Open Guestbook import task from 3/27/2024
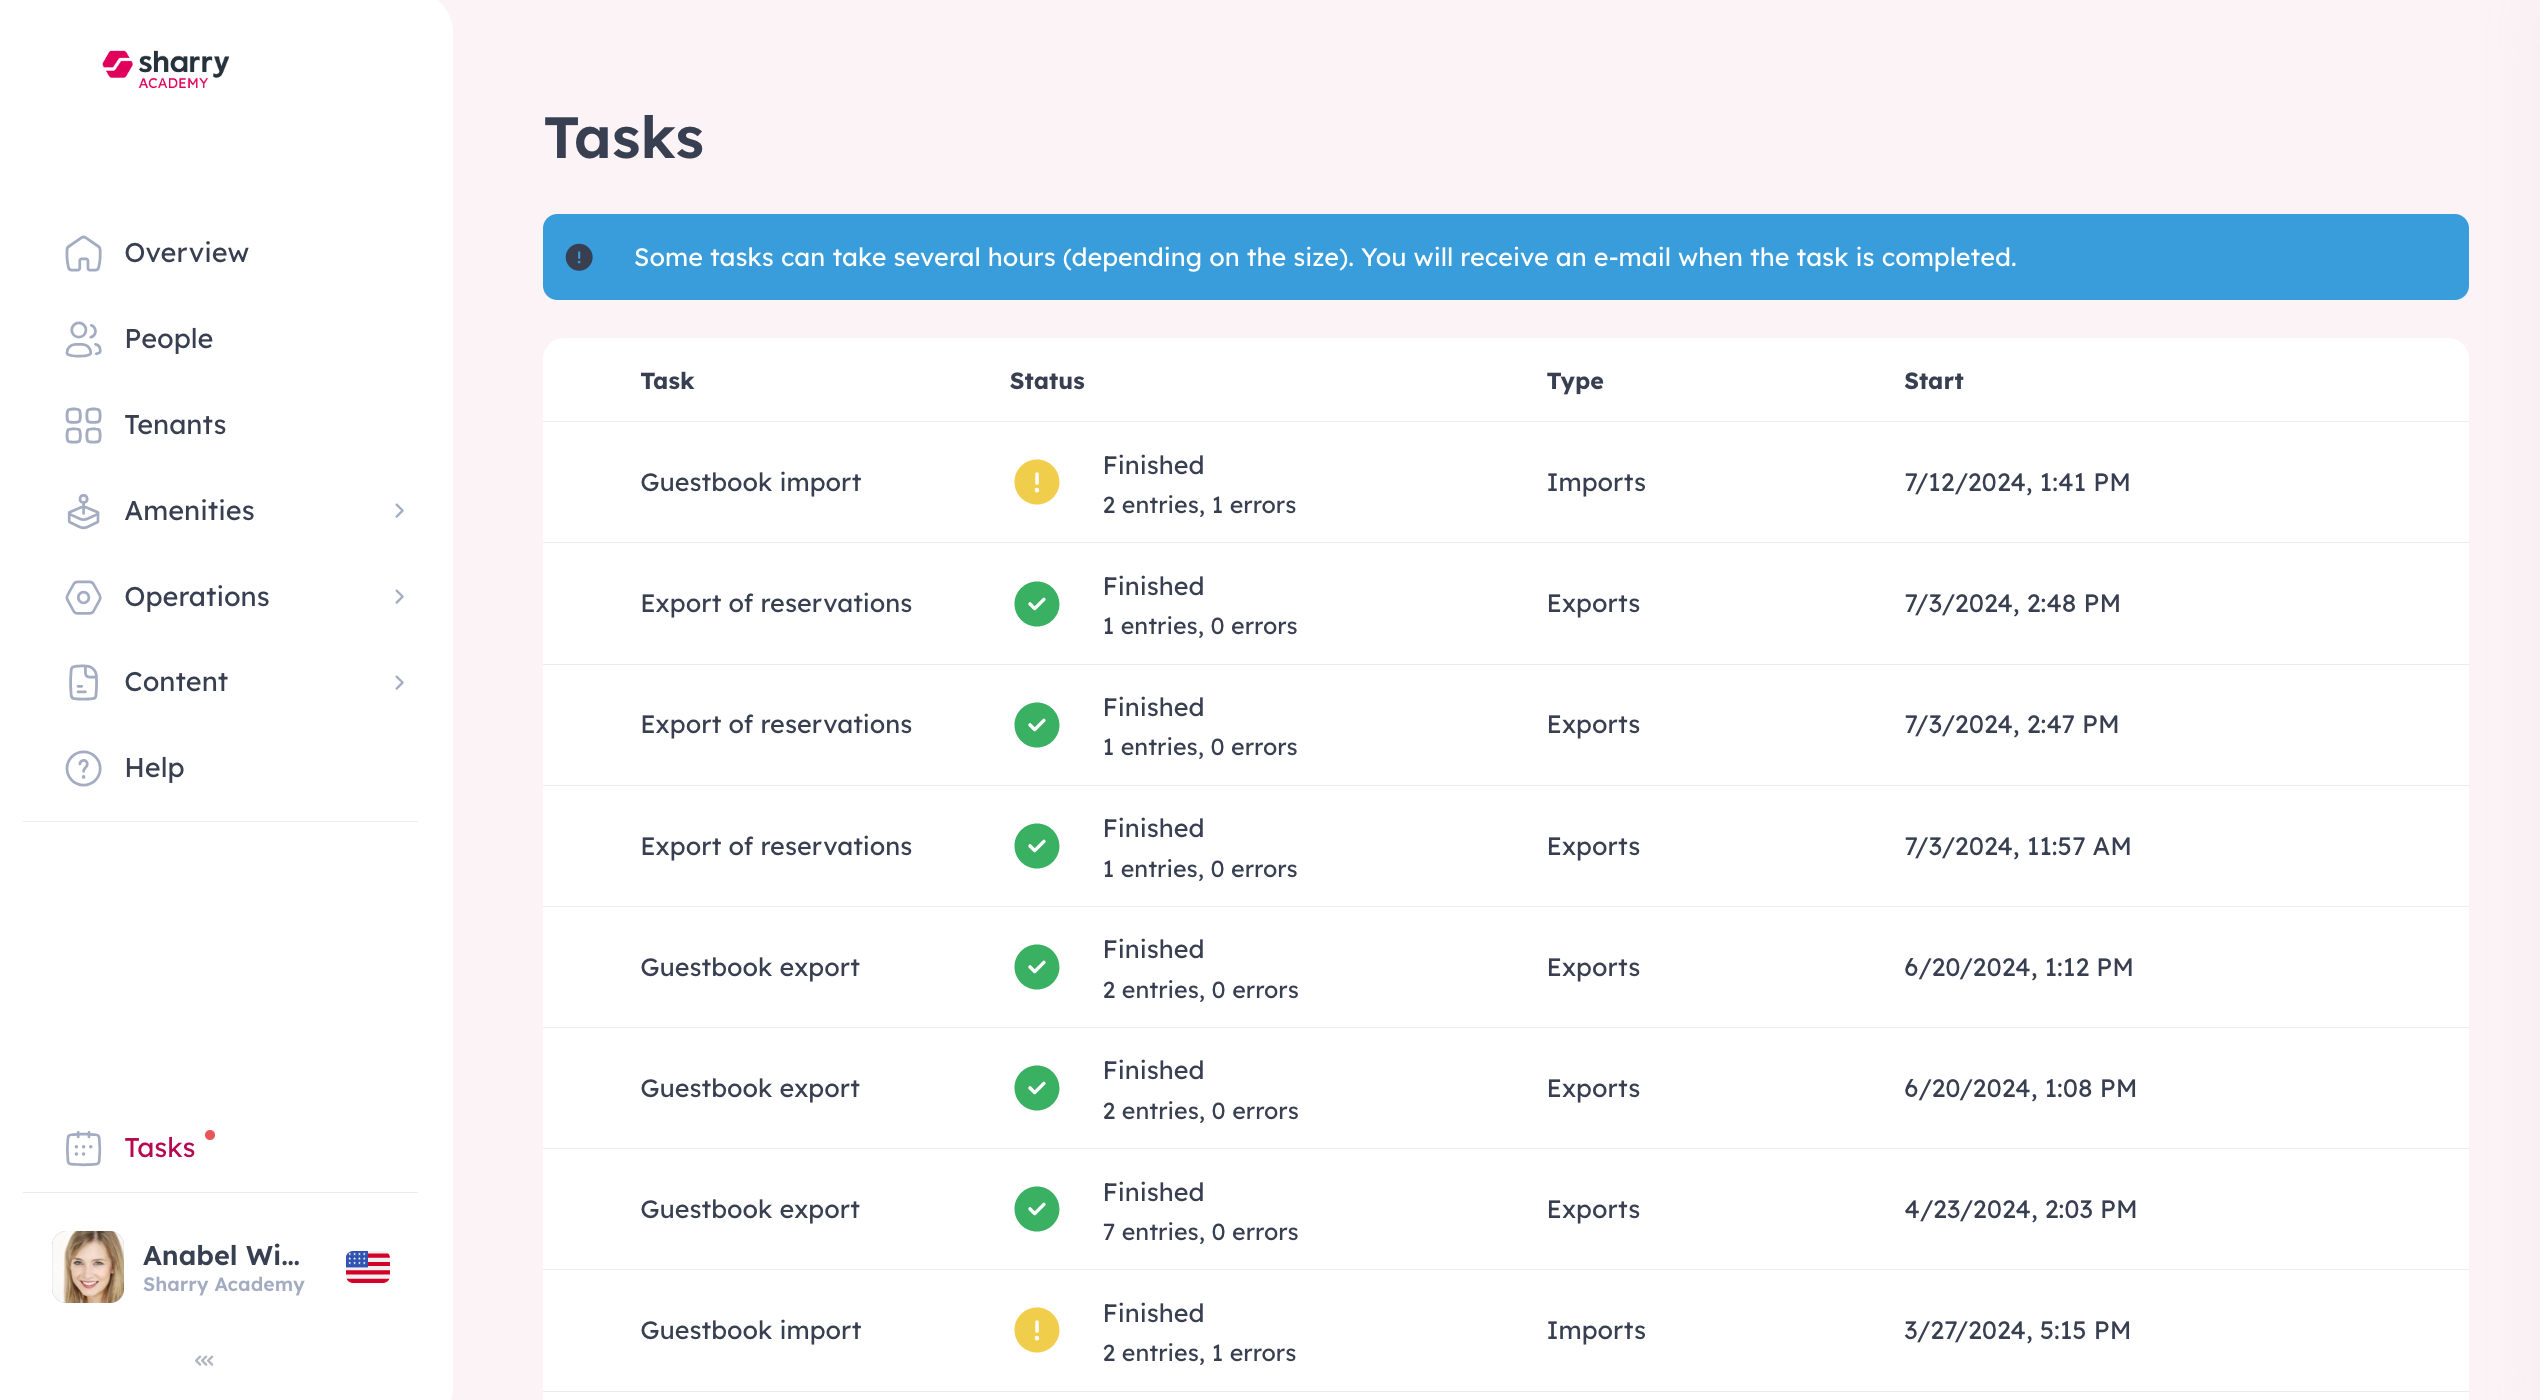Screen dimensions: 2540x1400 [x=750, y=1330]
